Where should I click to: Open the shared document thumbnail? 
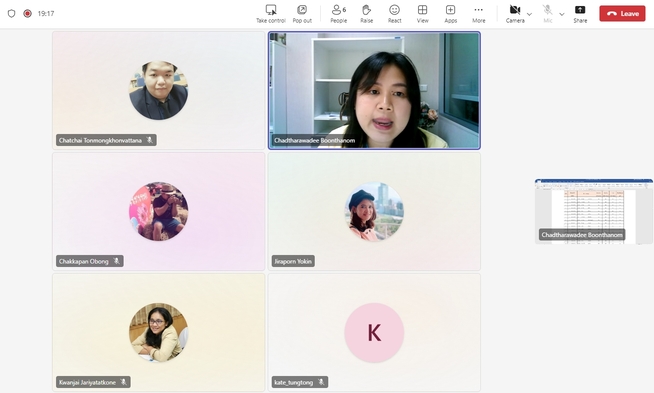click(x=594, y=211)
